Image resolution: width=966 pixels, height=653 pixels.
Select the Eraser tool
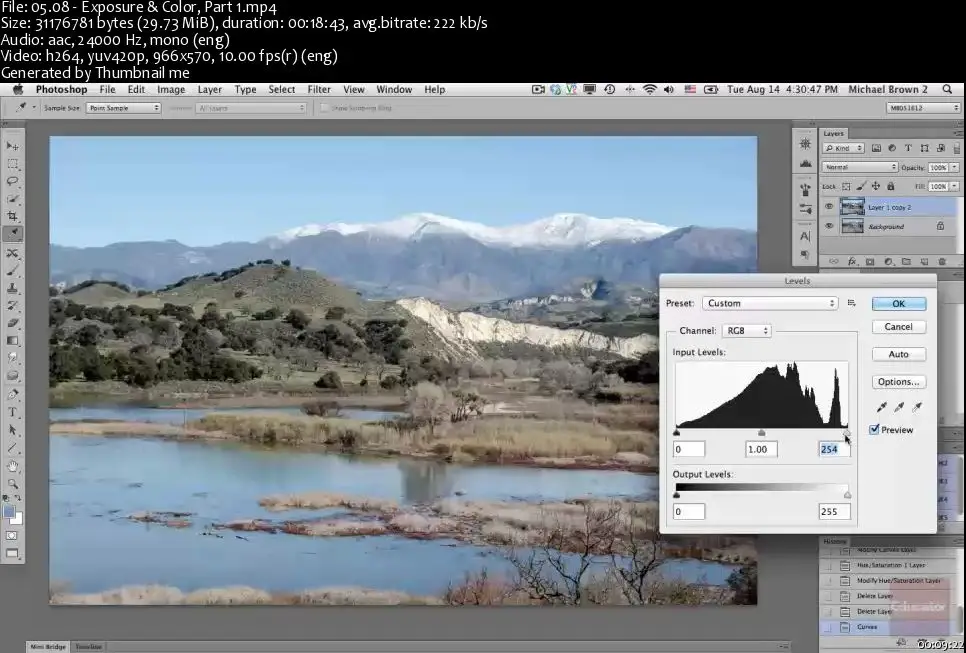[x=12, y=323]
